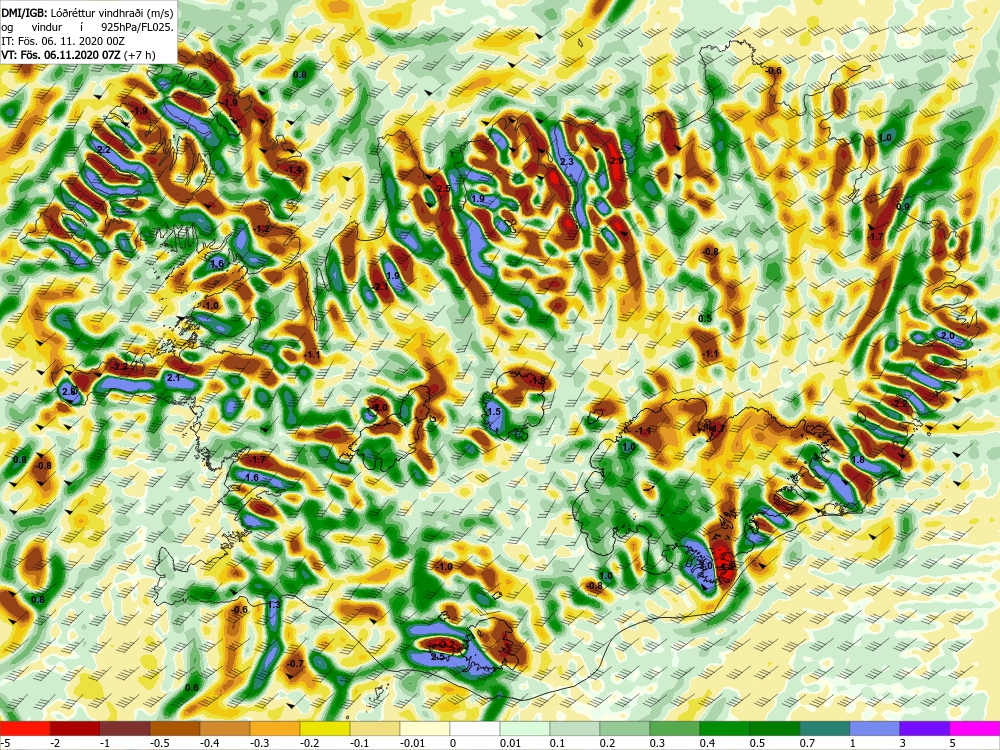
Task: Click the blue-violet legend swatch labeled 1
Action: tap(875, 728)
